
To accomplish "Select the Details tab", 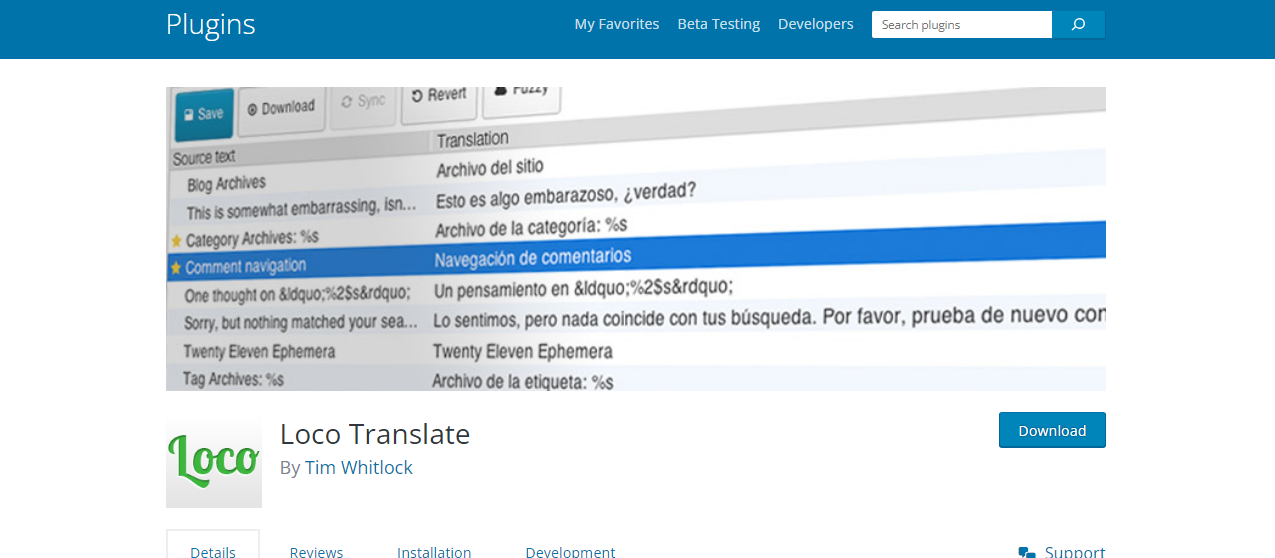I will pyautogui.click(x=213, y=551).
